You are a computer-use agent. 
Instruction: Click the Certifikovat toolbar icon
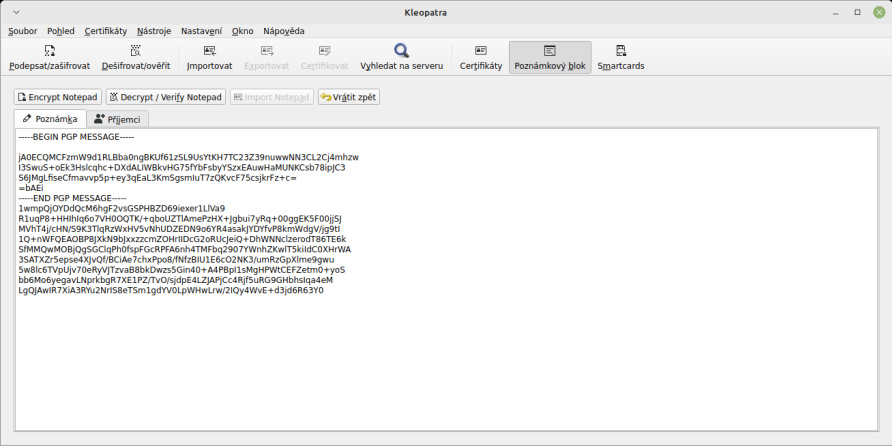click(x=324, y=57)
